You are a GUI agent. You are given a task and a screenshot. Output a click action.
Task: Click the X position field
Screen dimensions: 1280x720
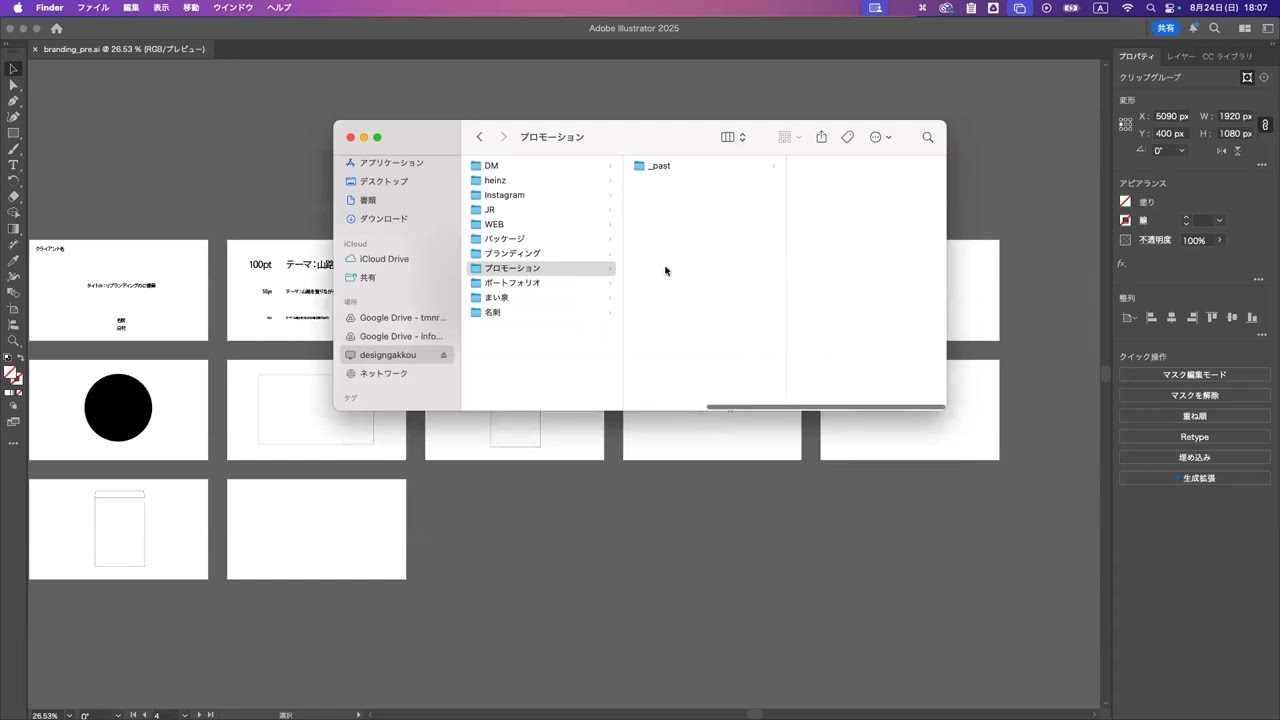(1171, 117)
